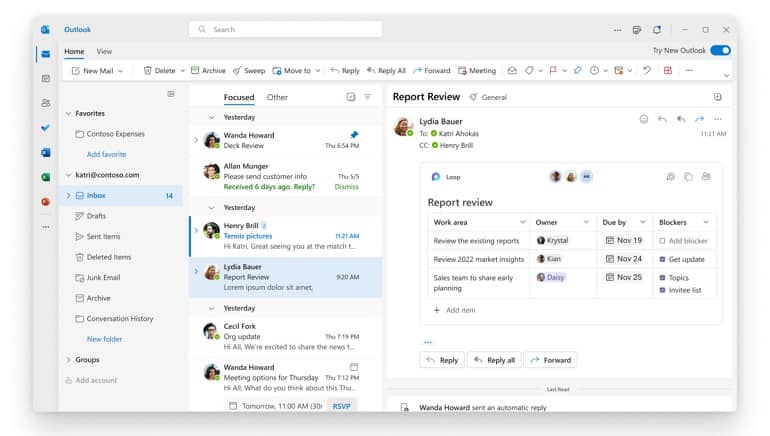Open the Drafts folder
Screen dimensions: 770x436
click(x=96, y=216)
